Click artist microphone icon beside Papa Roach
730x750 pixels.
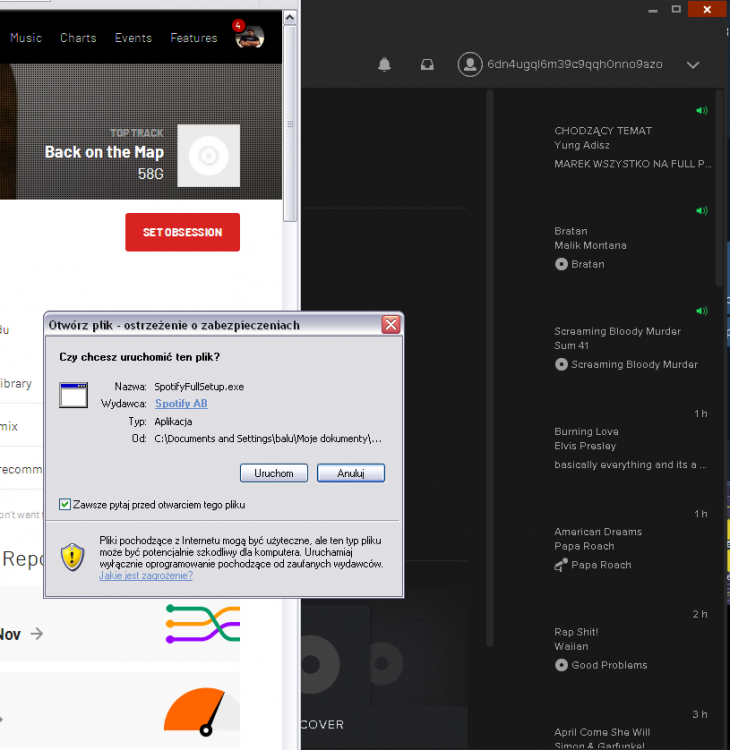click(x=561, y=565)
